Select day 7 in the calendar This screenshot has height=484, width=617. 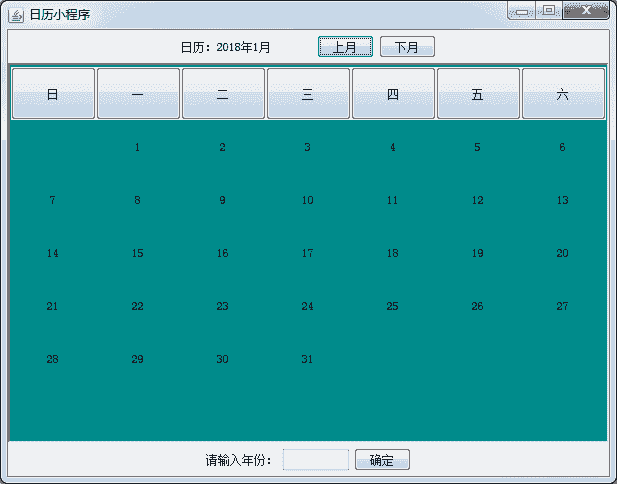pos(52,200)
